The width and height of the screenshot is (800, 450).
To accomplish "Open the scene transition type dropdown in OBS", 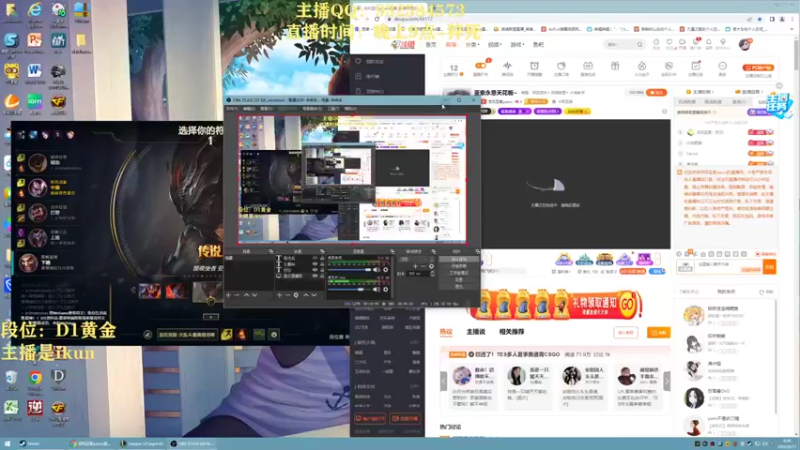I will tap(415, 259).
